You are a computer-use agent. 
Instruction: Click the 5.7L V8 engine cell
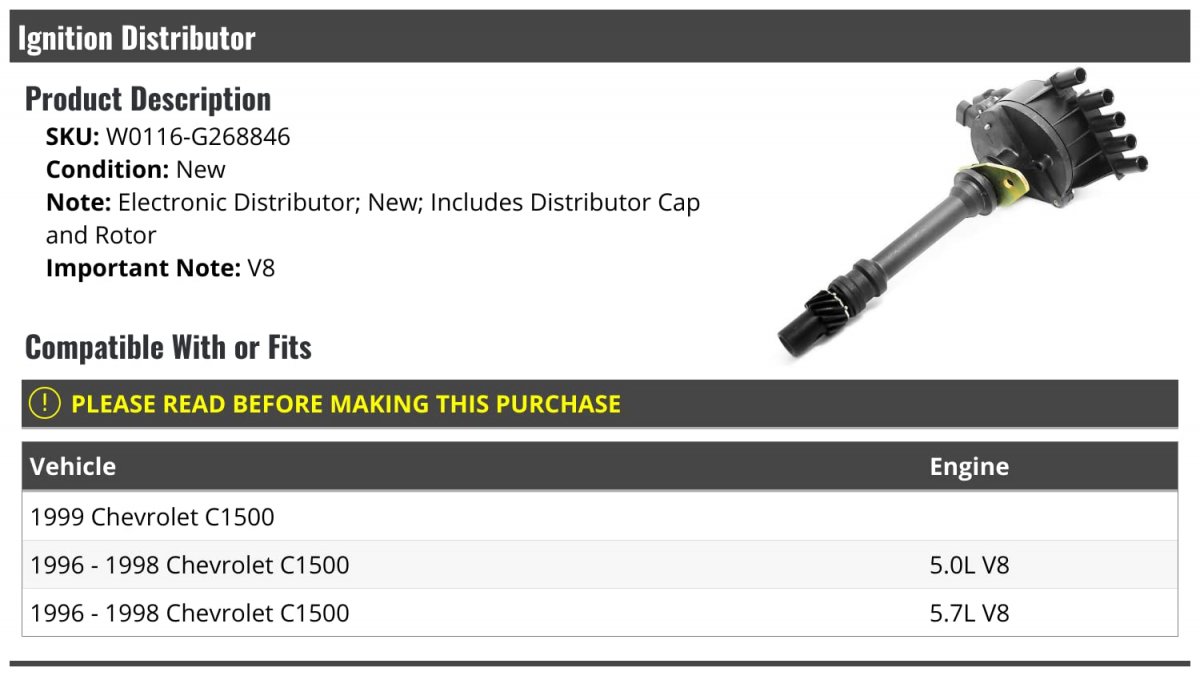click(969, 613)
